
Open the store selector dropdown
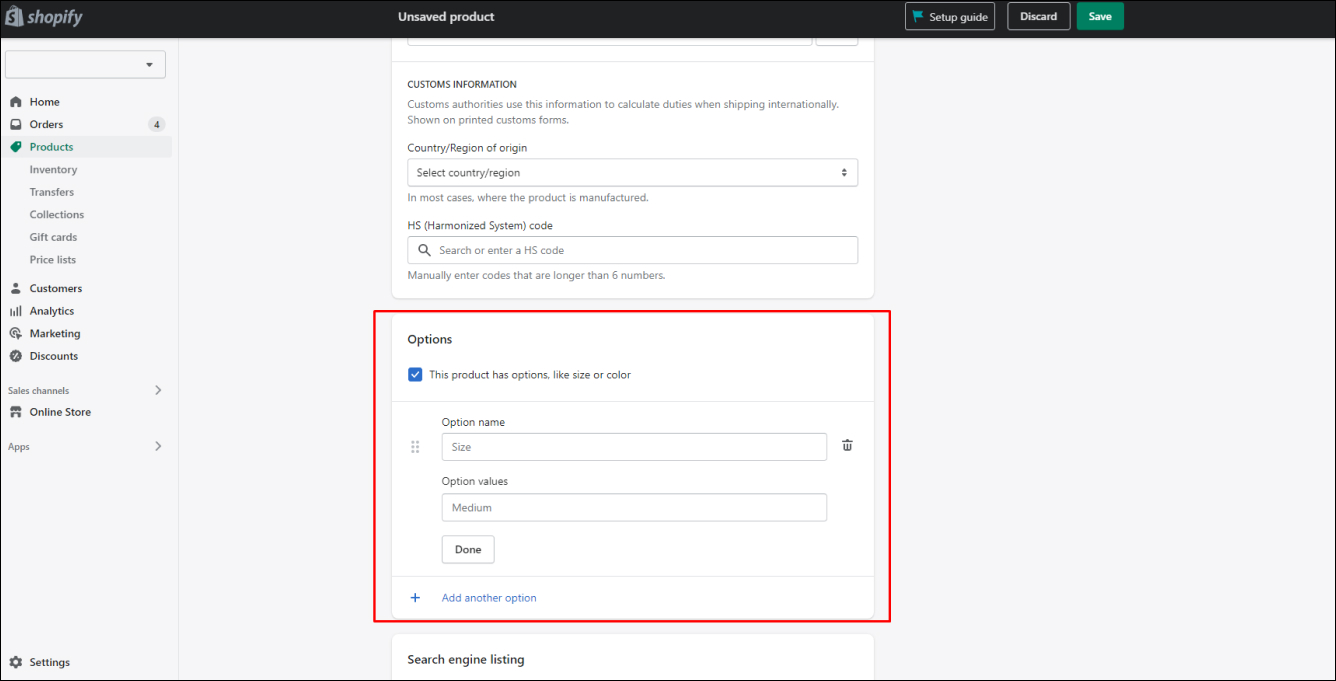tap(85, 65)
